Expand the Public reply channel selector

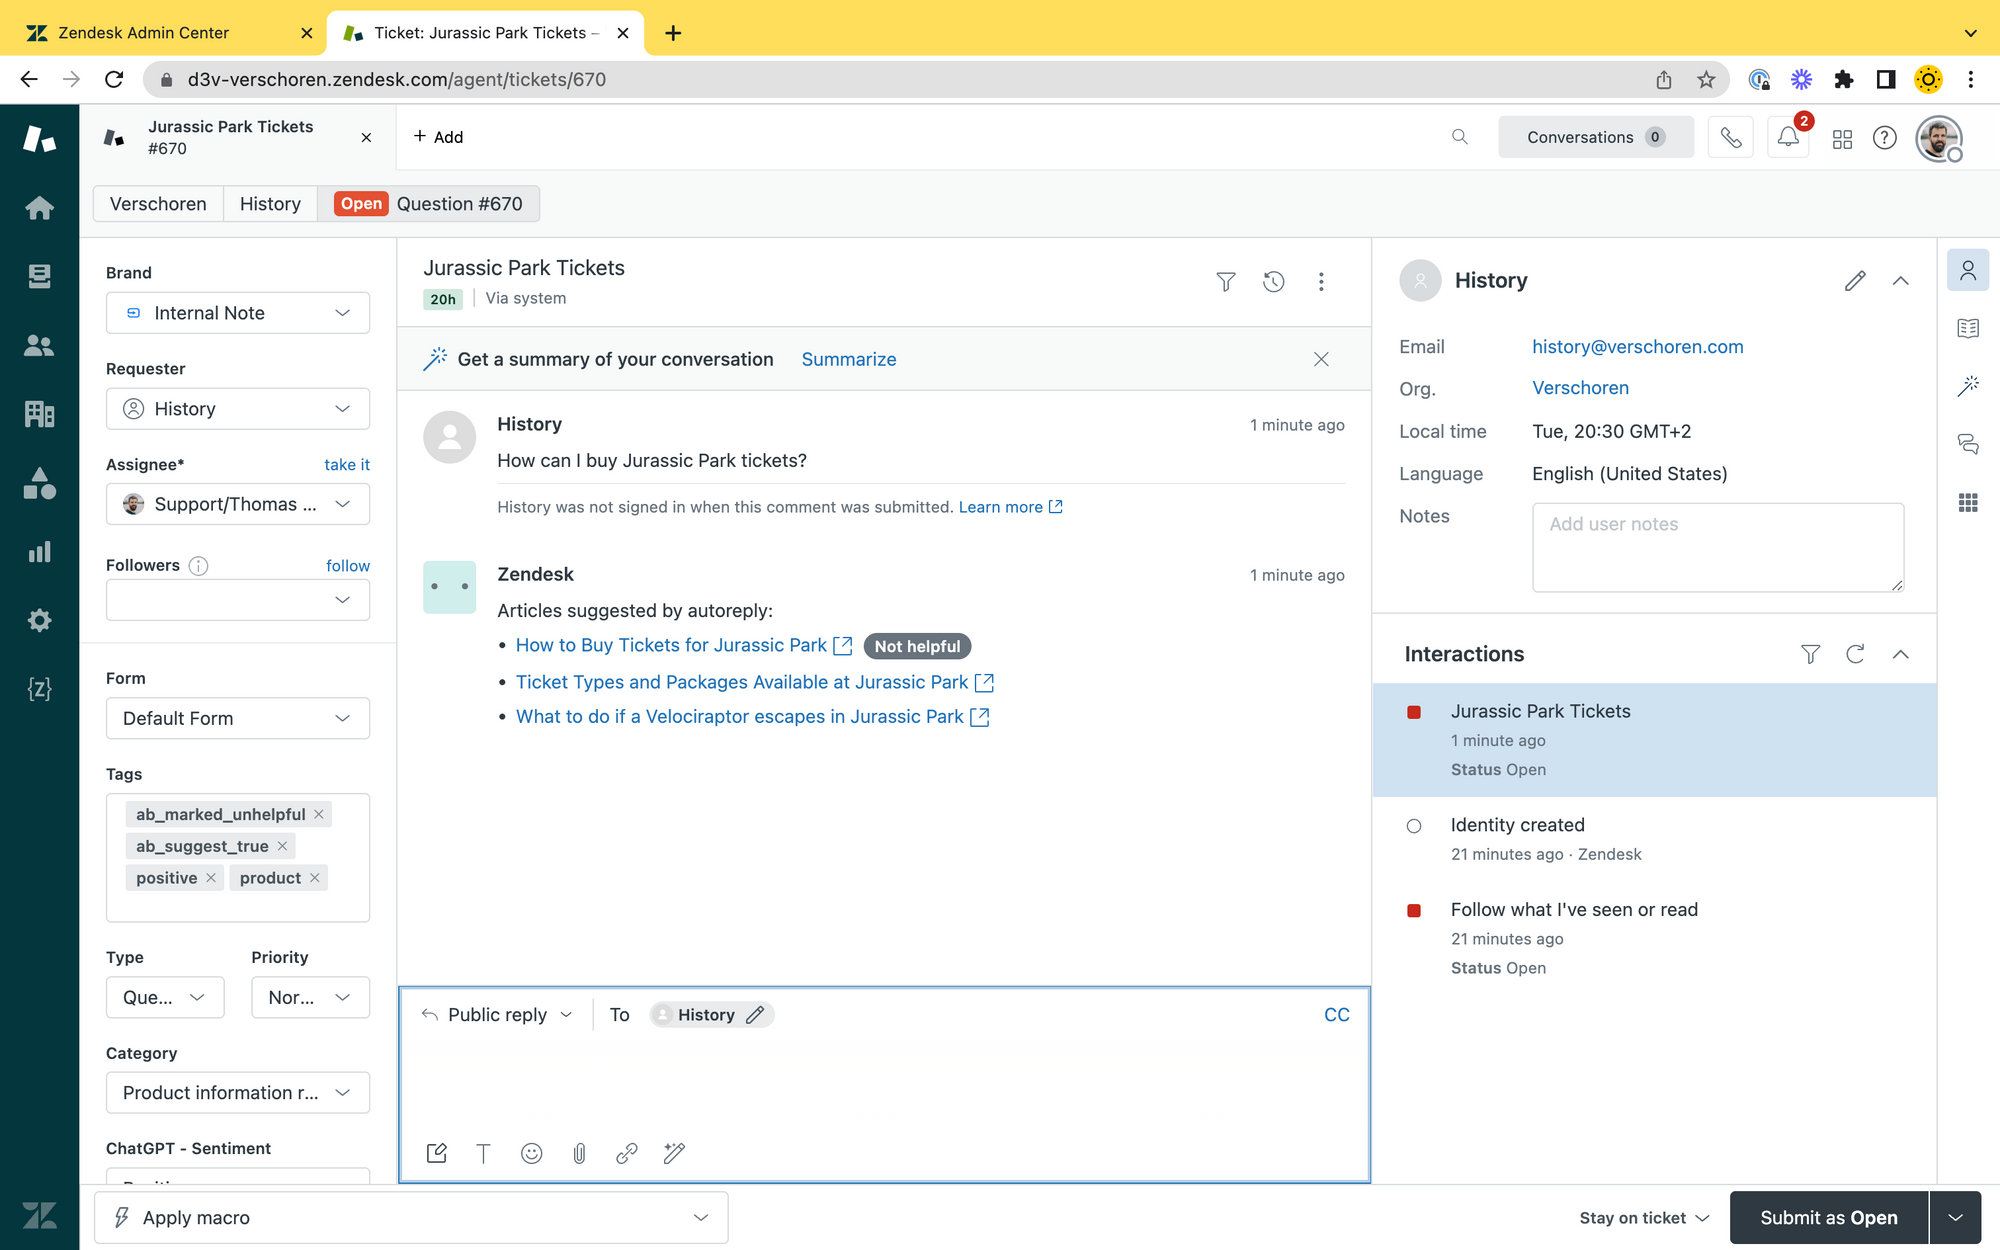[498, 1014]
